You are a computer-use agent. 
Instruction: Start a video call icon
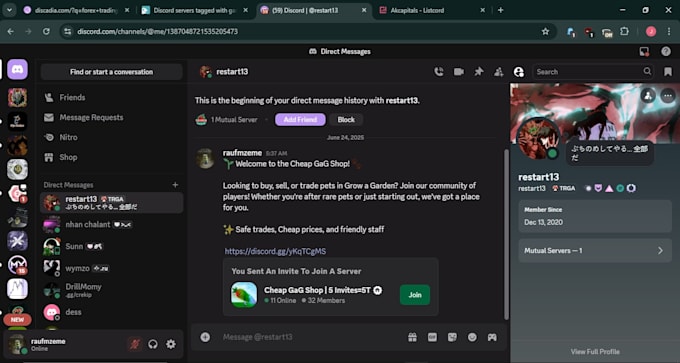(458, 72)
